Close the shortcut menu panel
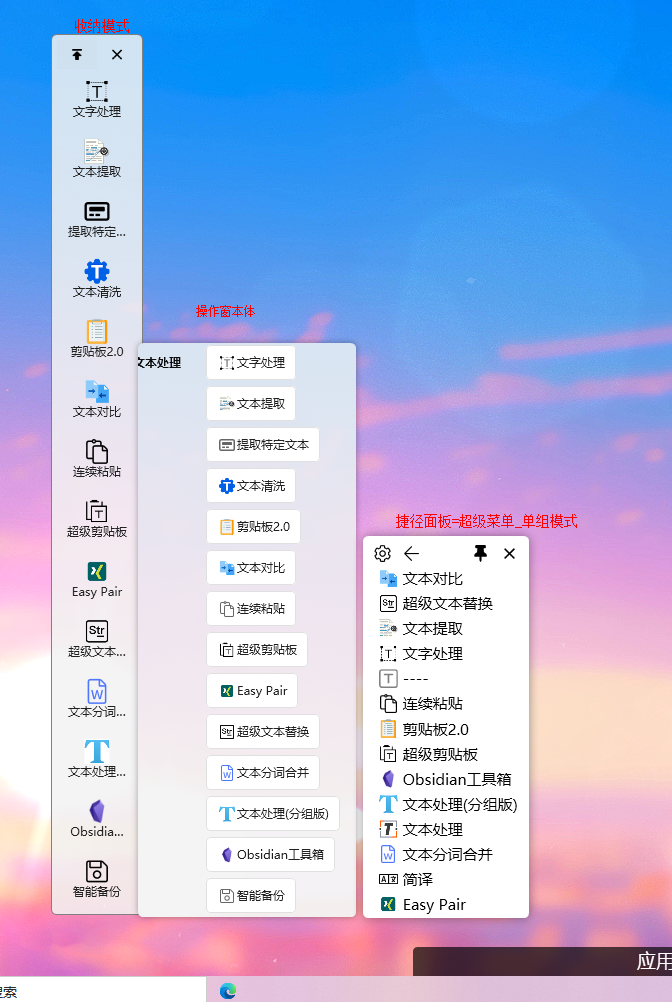This screenshot has width=672, height=1002. [x=509, y=553]
